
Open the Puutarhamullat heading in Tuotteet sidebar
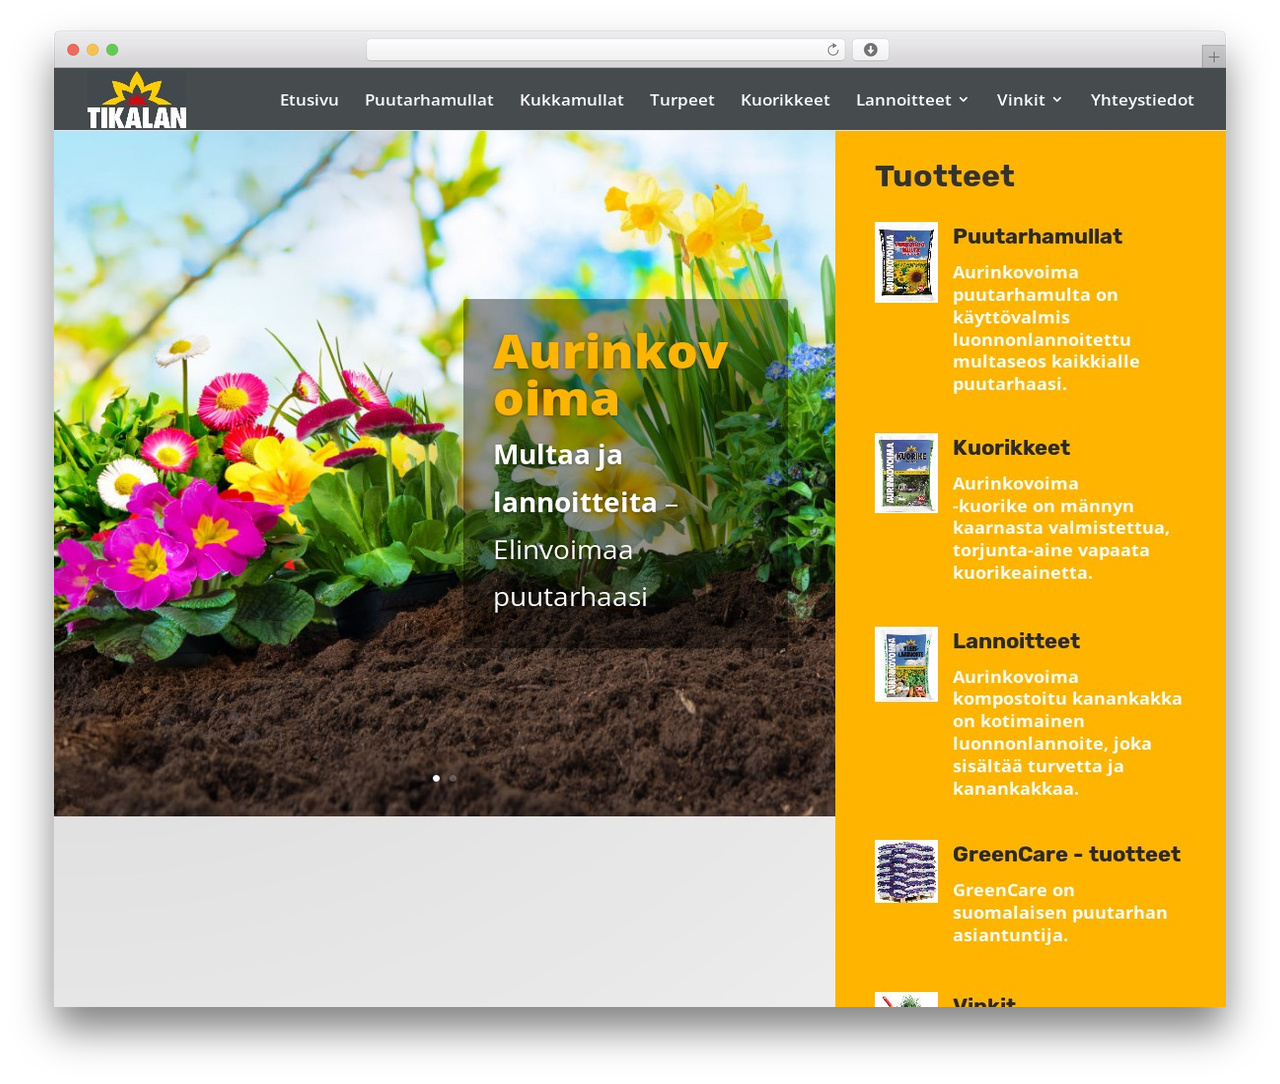tap(1037, 237)
